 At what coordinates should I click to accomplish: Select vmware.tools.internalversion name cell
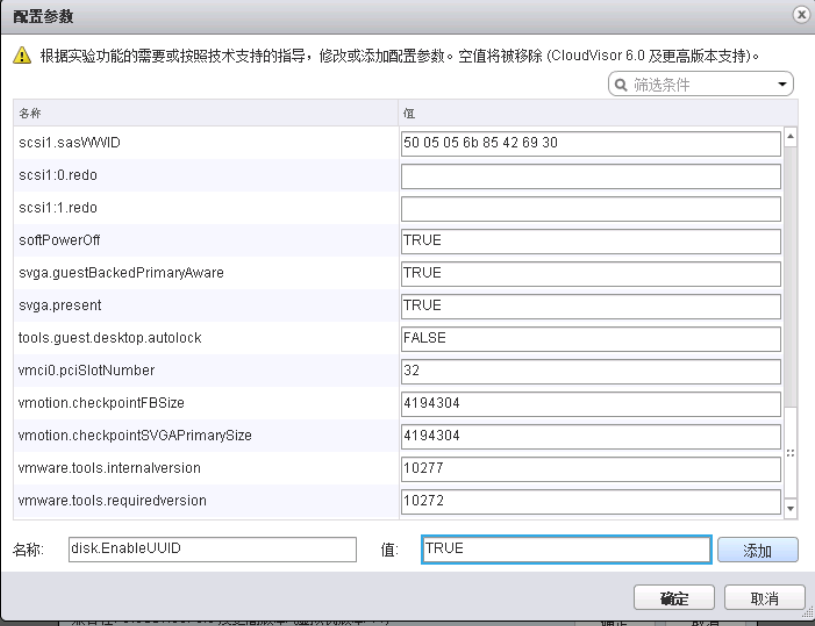206,468
